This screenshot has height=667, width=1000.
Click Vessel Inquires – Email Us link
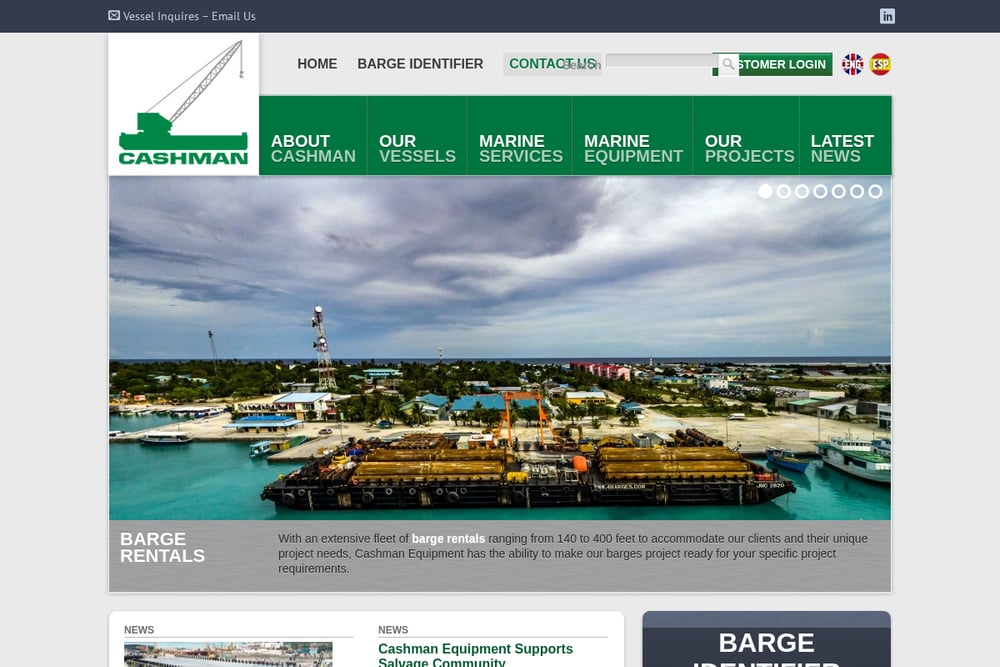[189, 16]
